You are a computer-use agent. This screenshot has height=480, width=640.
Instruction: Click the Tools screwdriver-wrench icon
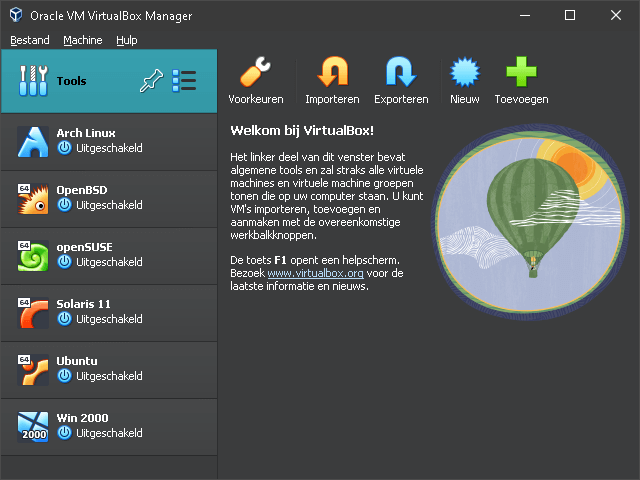pos(33,81)
